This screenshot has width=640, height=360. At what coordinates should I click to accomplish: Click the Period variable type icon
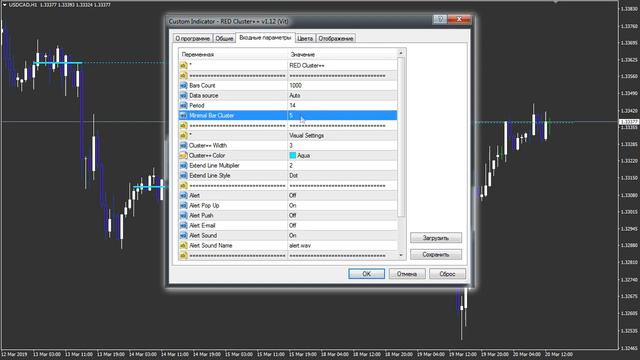[183, 105]
